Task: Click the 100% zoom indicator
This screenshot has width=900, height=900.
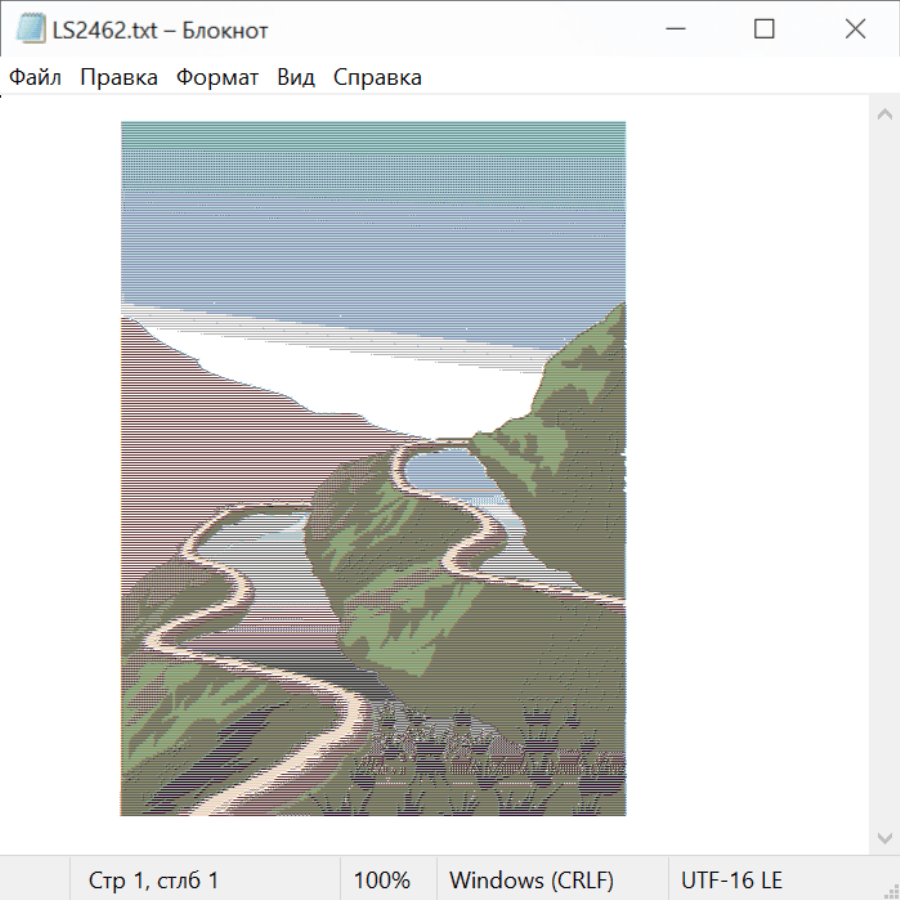Action: pos(388,879)
